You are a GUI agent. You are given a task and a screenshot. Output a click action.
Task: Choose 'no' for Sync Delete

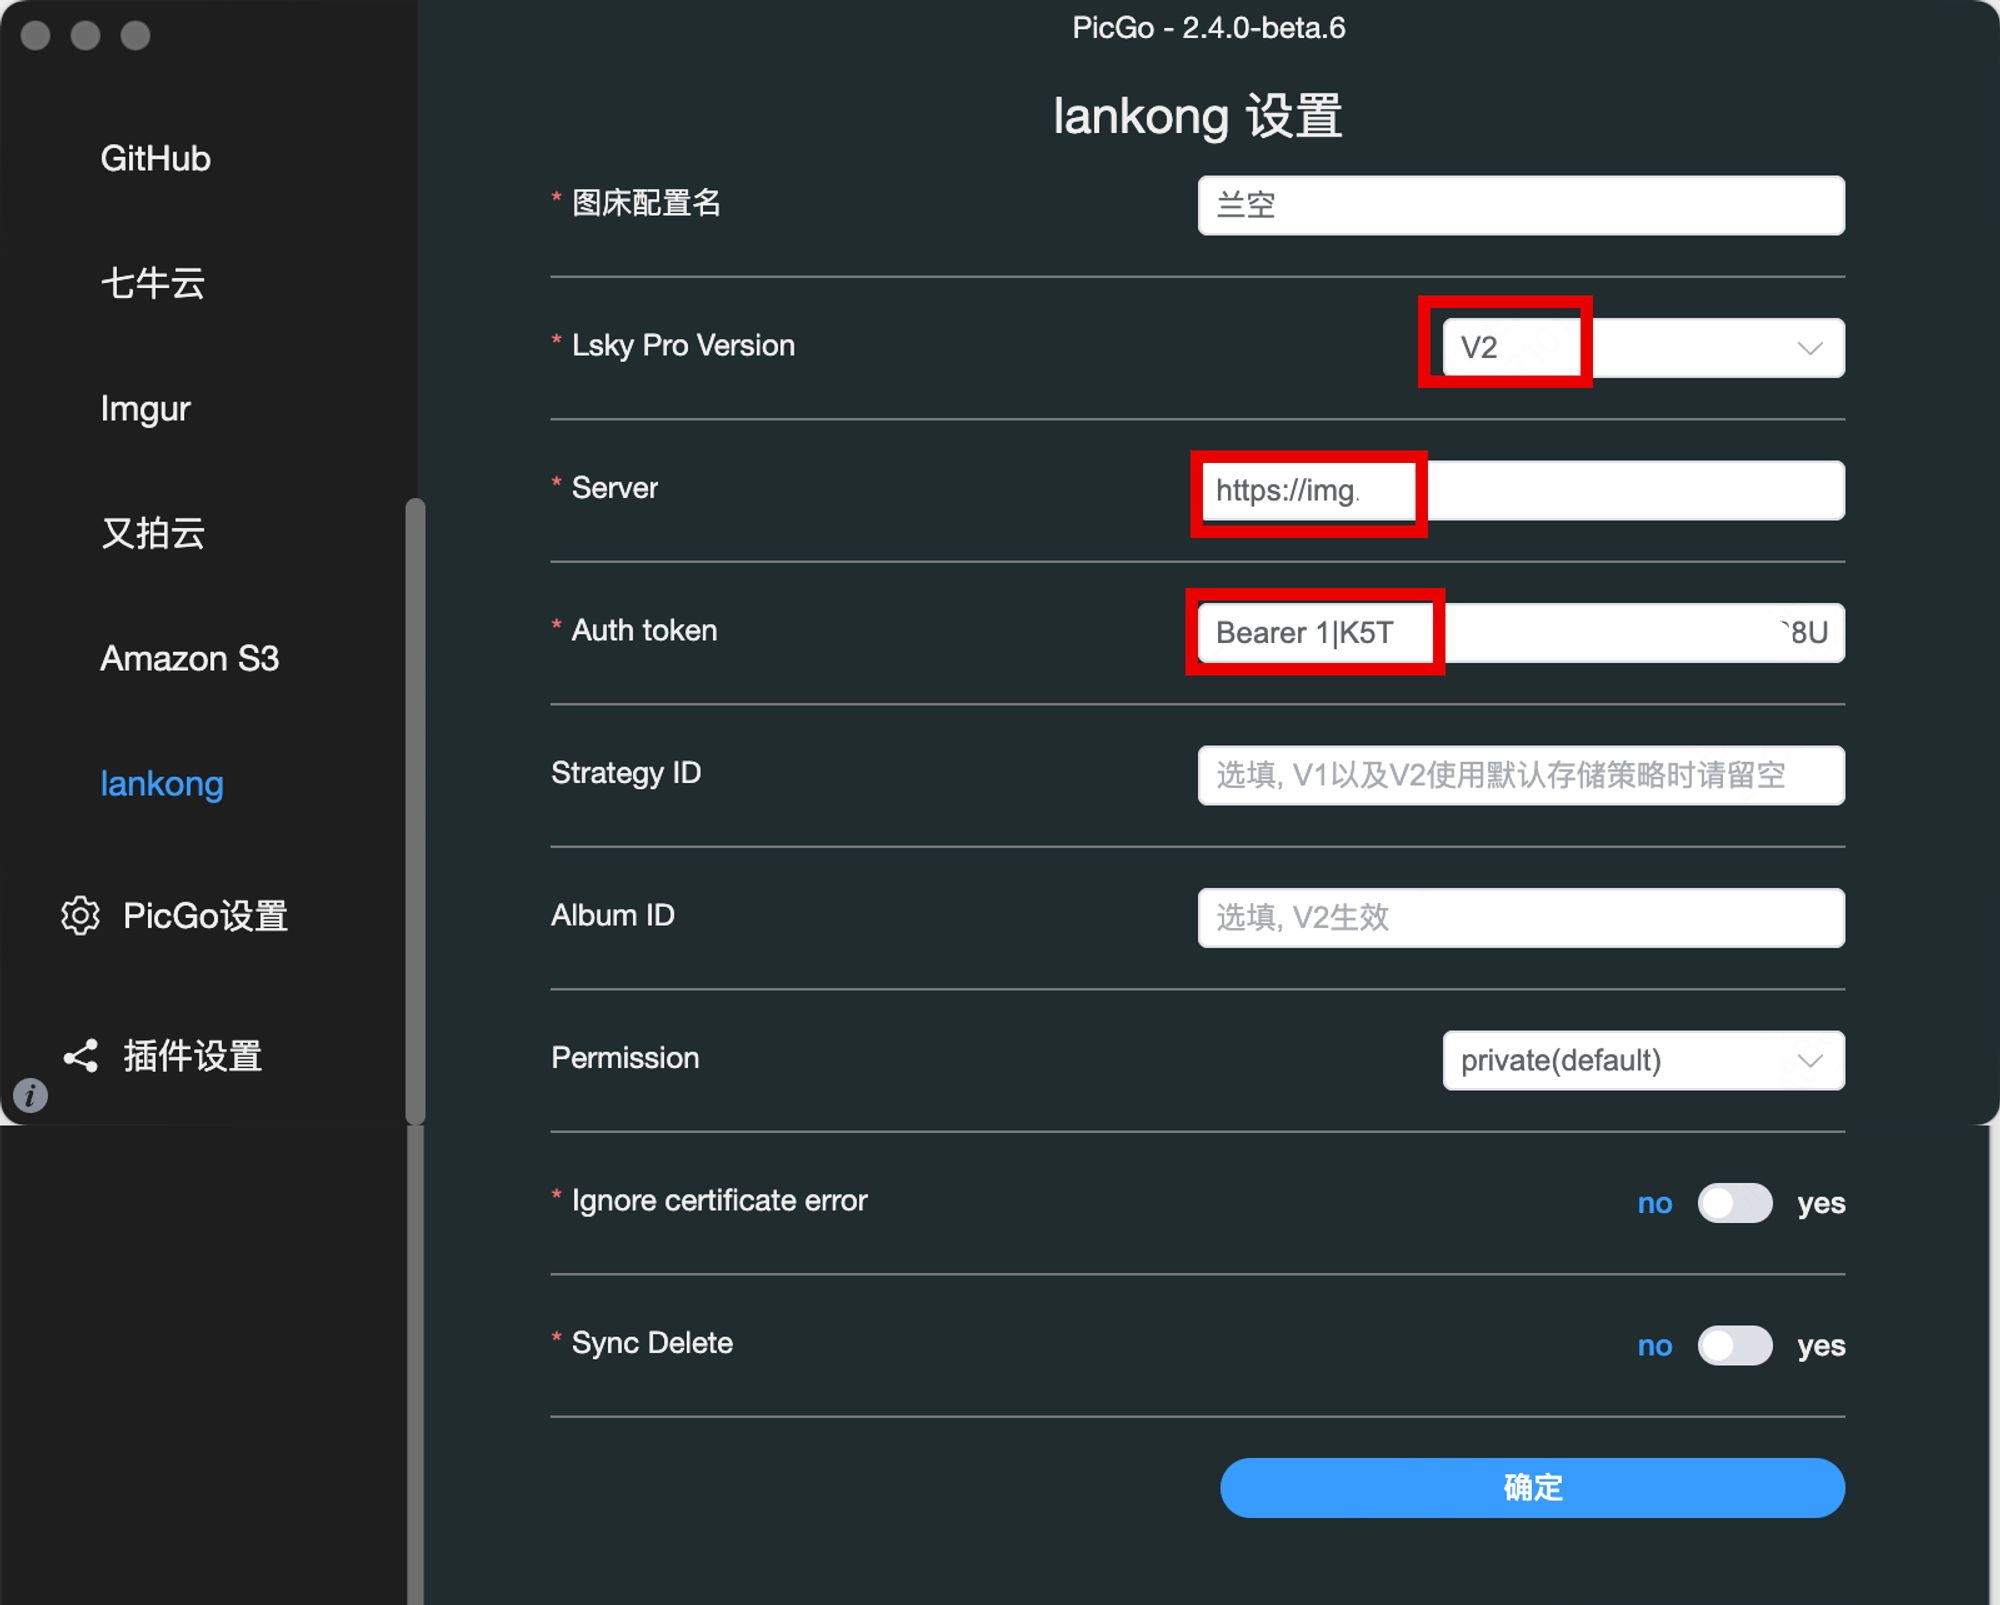point(1655,1345)
